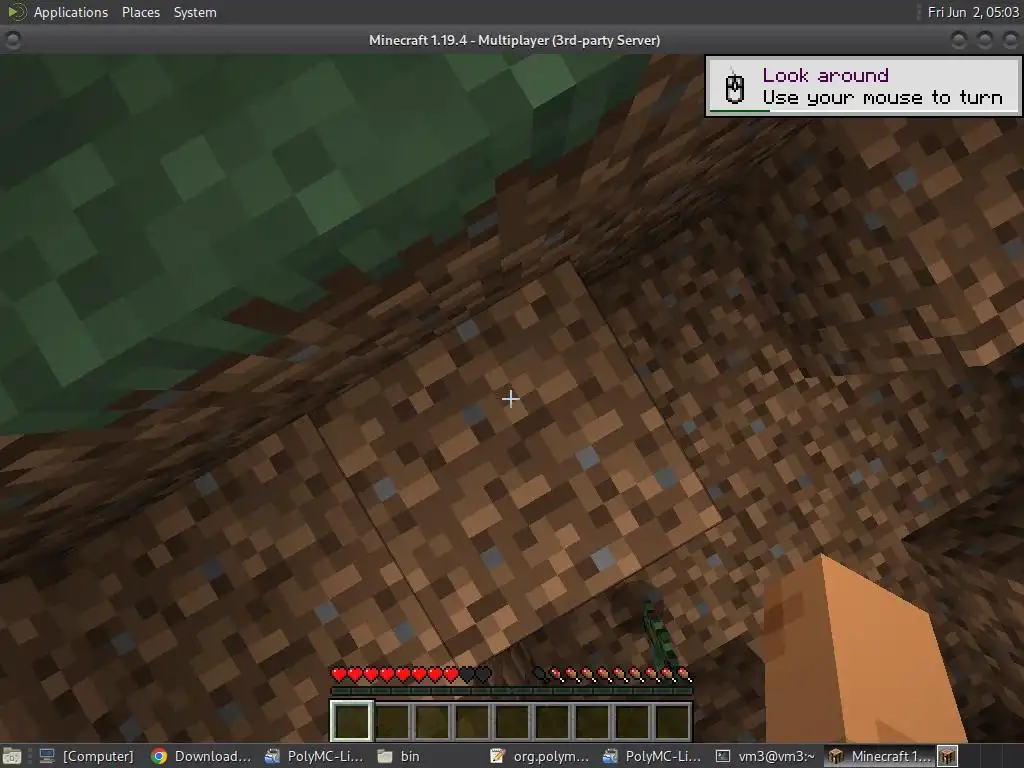Select the fifth hotbar slot
The width and height of the screenshot is (1024, 768).
(x=513, y=721)
